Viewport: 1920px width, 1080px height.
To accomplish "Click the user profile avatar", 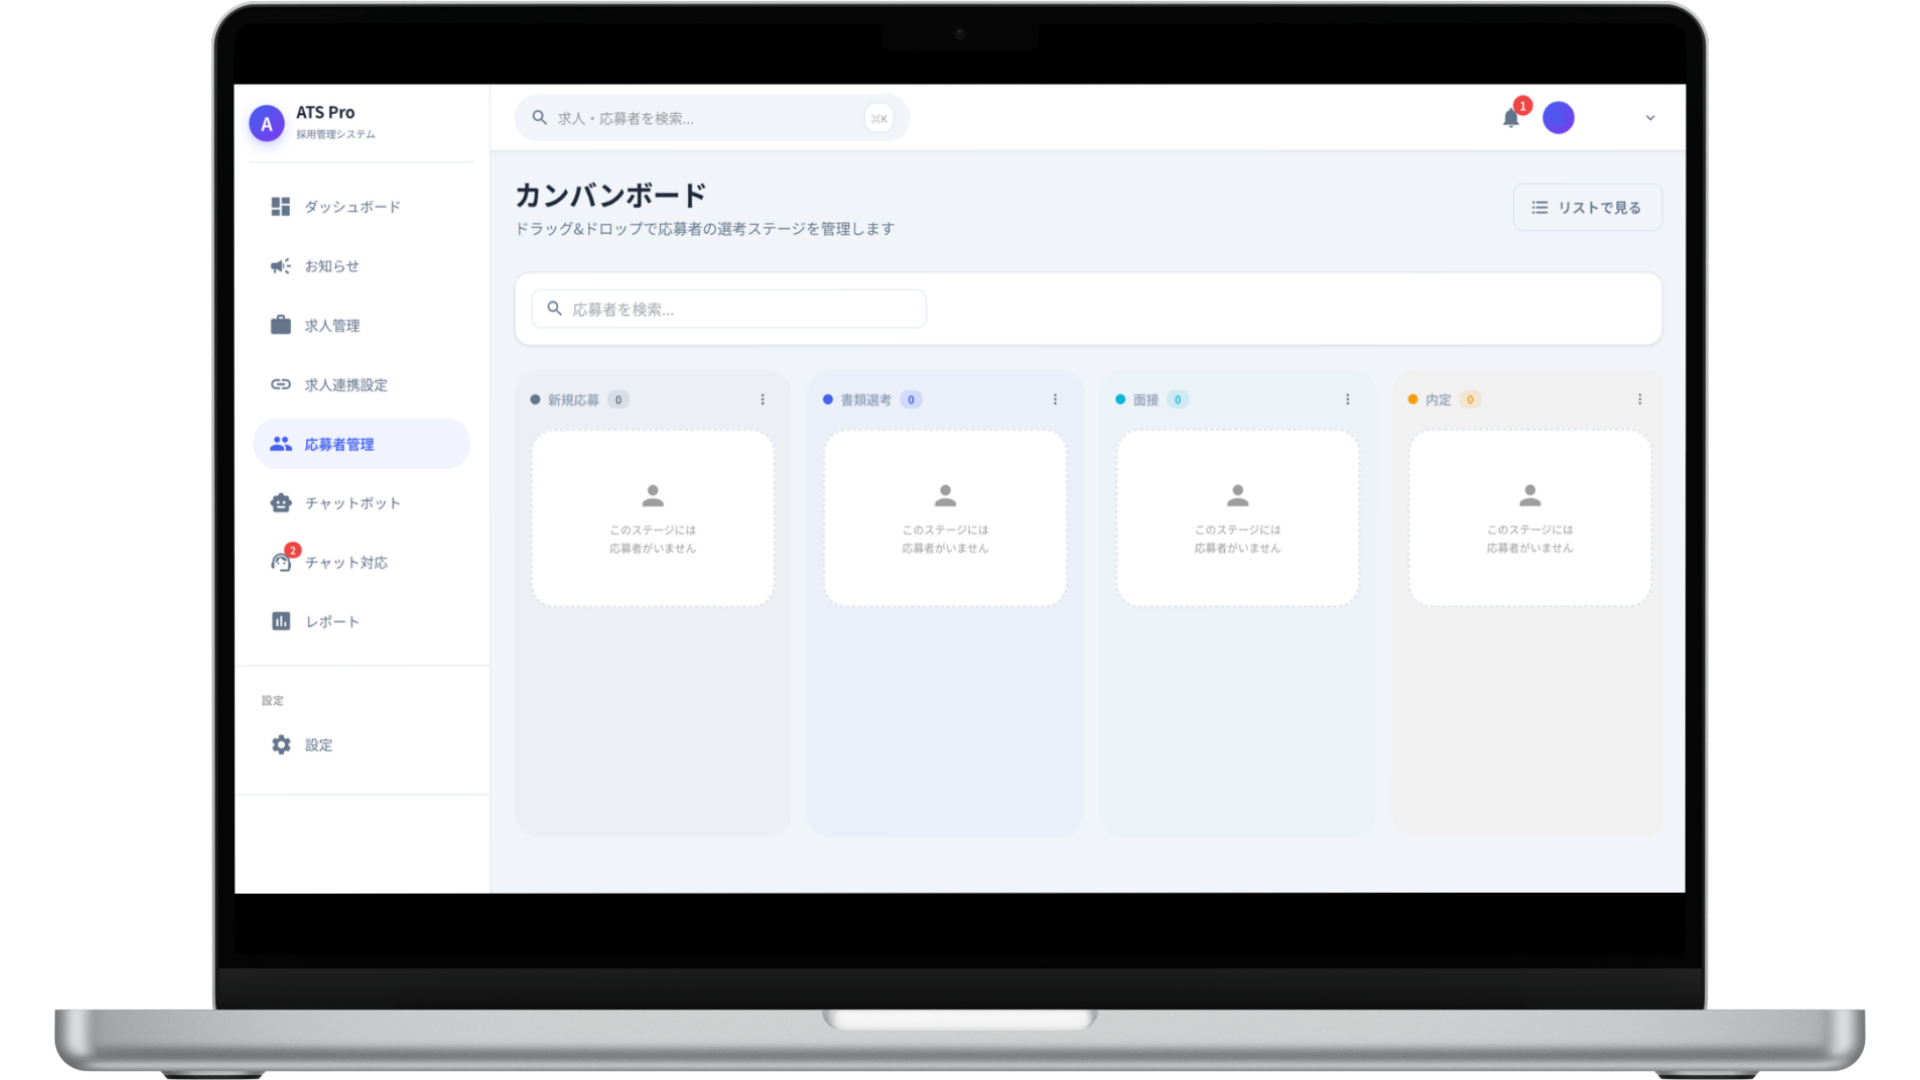I will [1558, 118].
